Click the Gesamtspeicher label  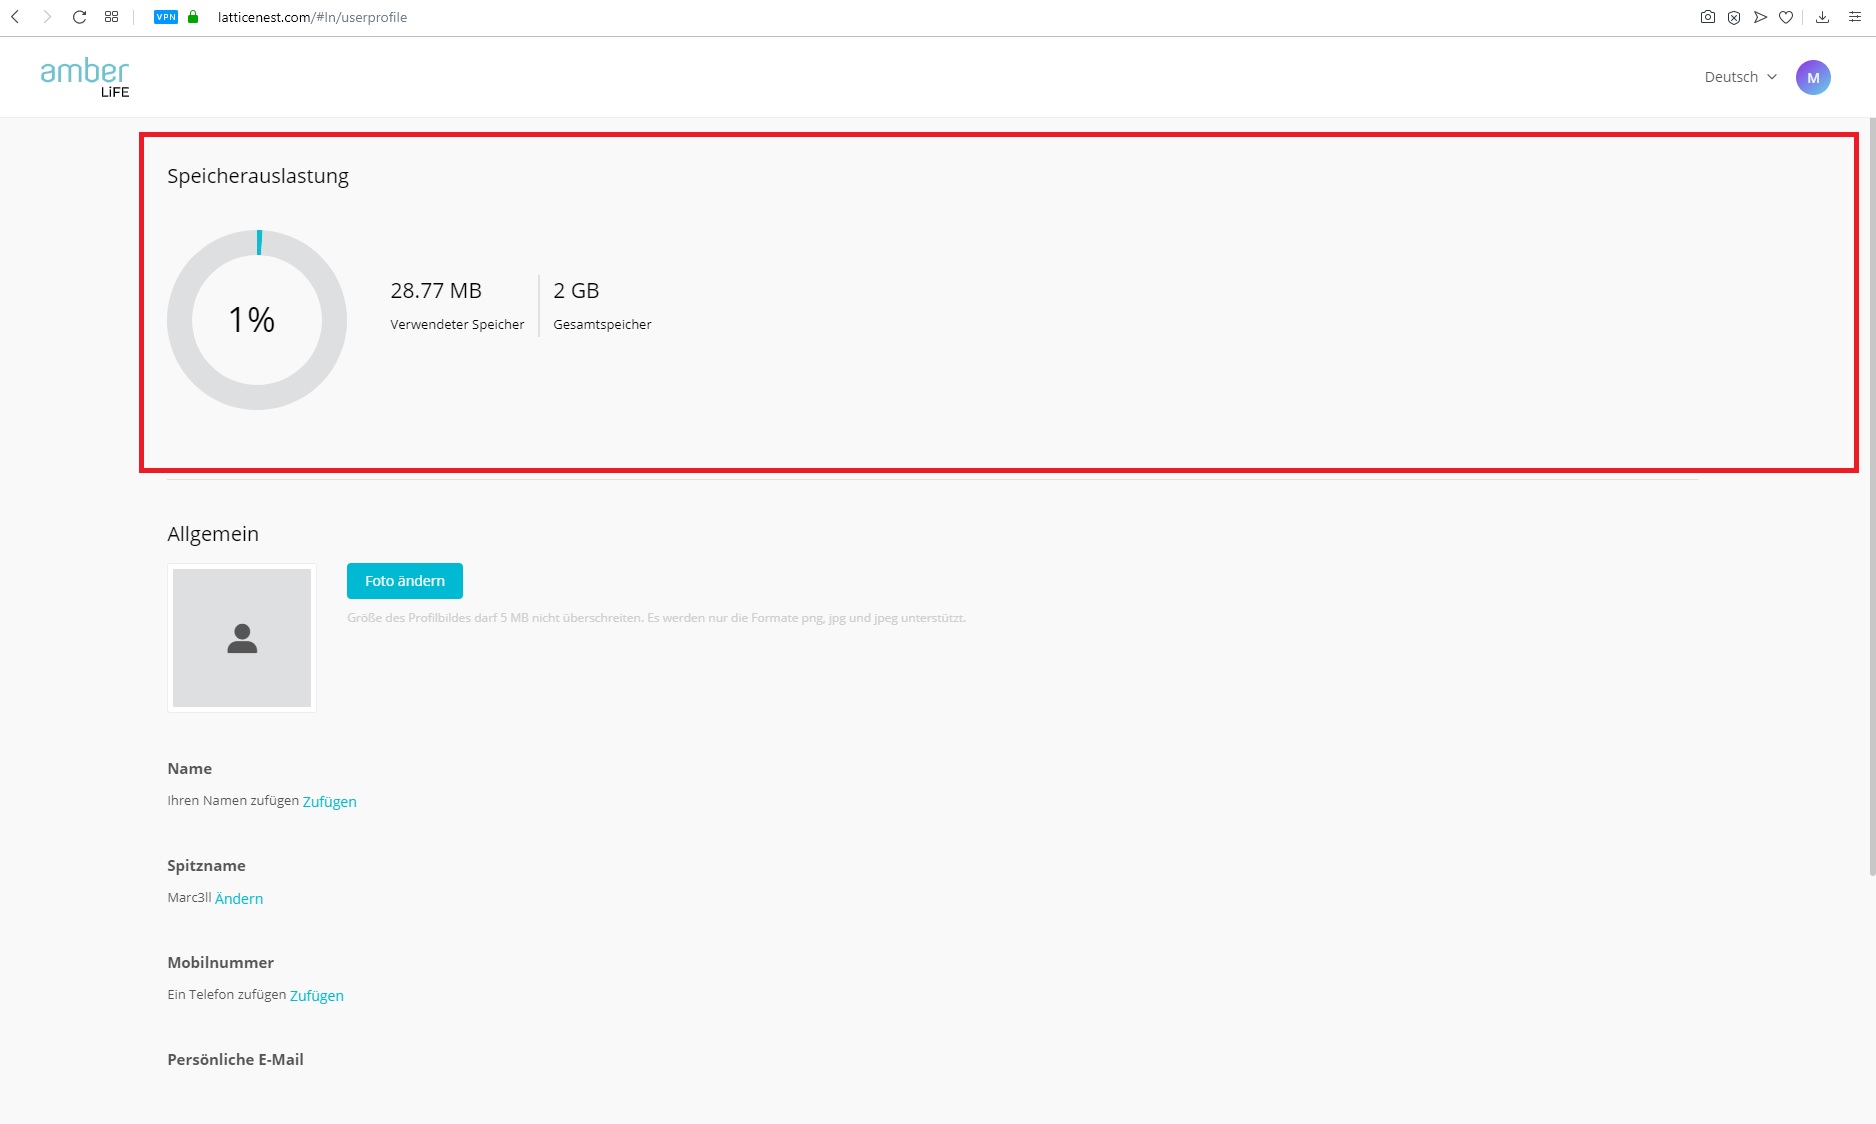click(602, 325)
